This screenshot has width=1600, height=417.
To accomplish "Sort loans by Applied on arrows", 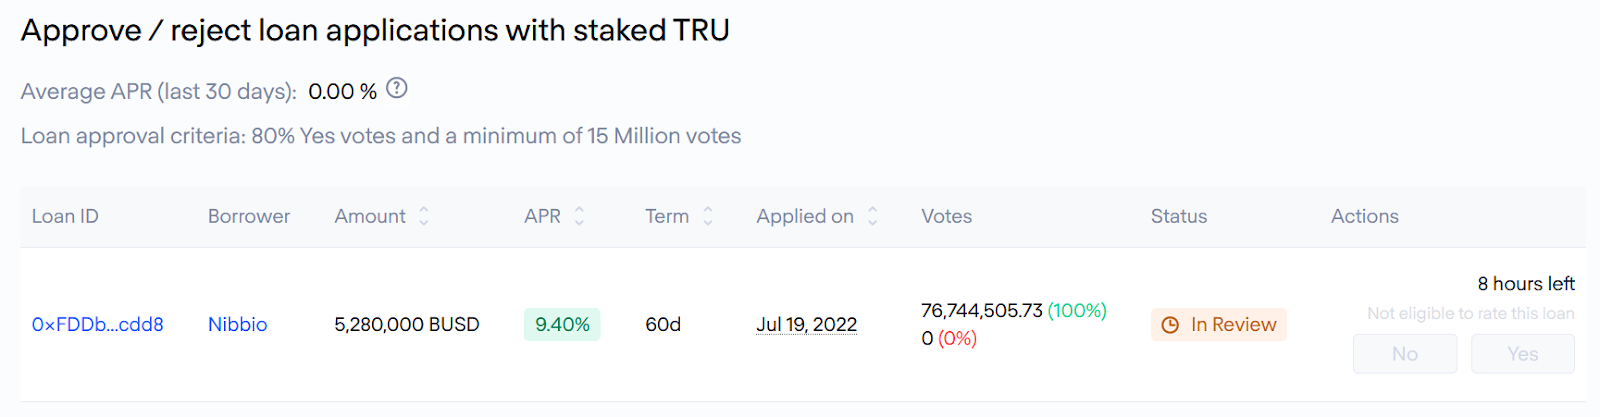I will pyautogui.click(x=872, y=216).
